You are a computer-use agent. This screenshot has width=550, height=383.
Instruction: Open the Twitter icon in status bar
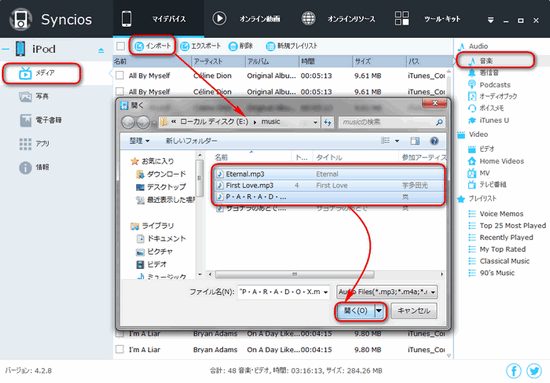pos(534,370)
